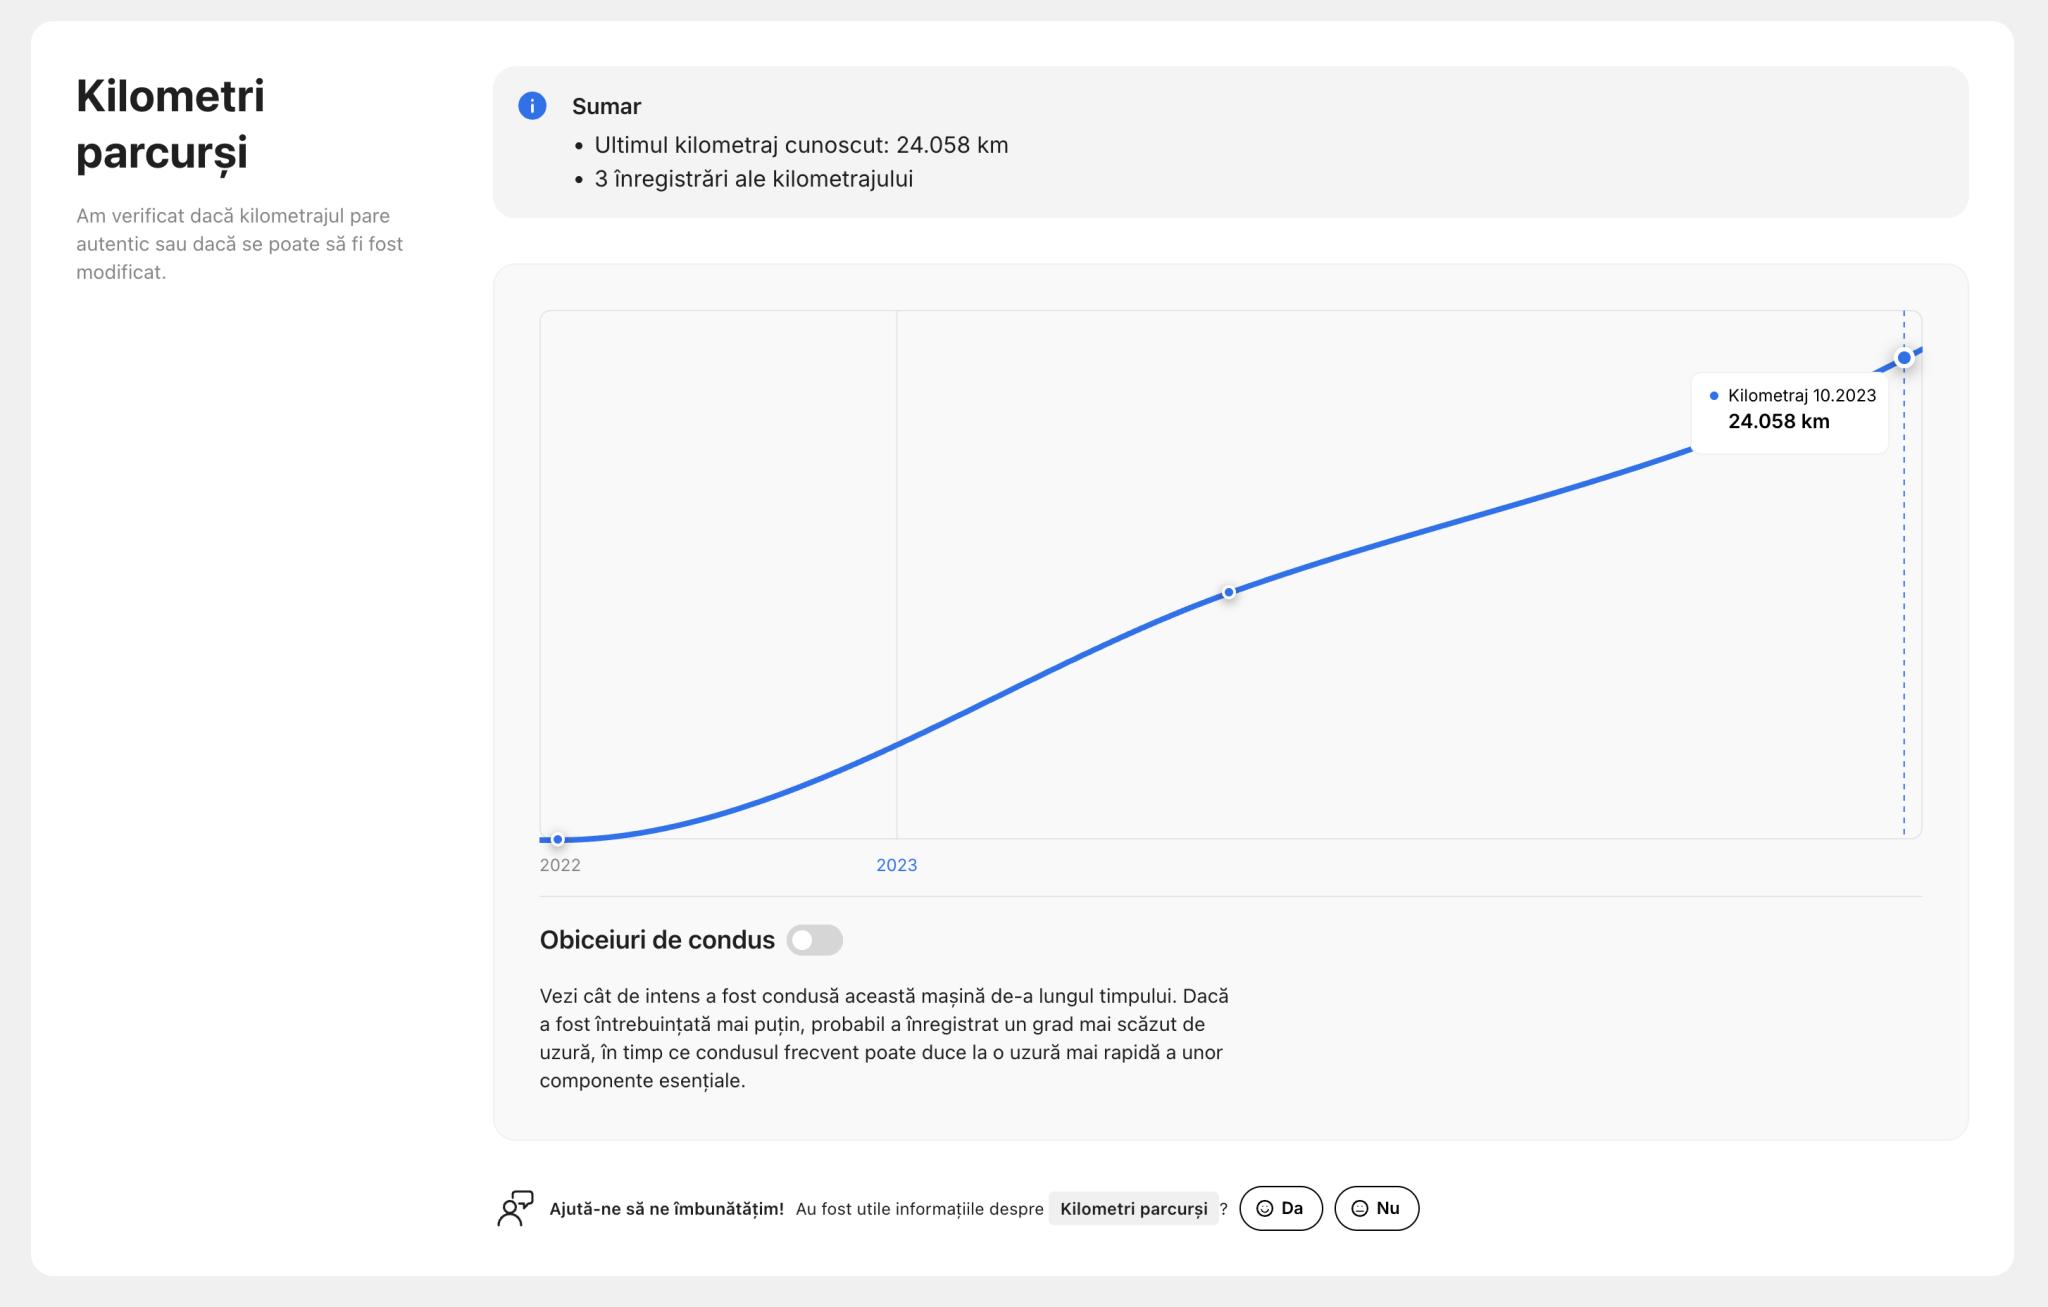The image size is (2048, 1307).
Task: Click the neutral face icon in Nu button
Action: coord(1359,1208)
